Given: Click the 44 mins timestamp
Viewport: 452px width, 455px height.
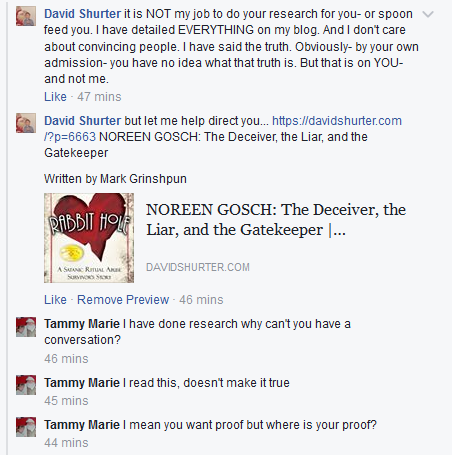Looking at the screenshot, I should pyautogui.click(x=66, y=443).
